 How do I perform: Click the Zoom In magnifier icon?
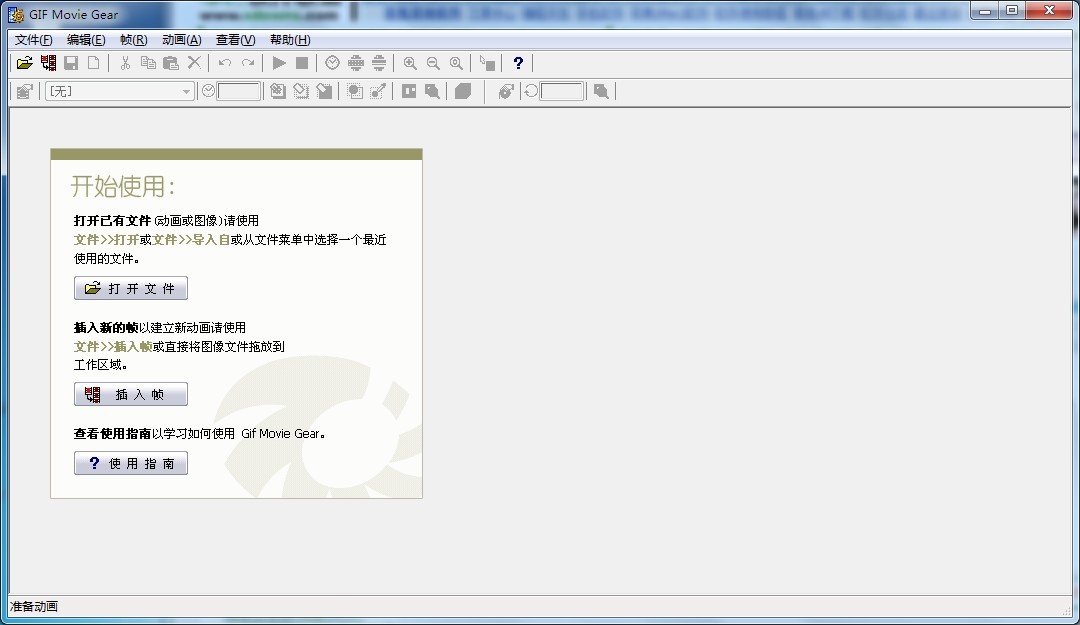[410, 63]
